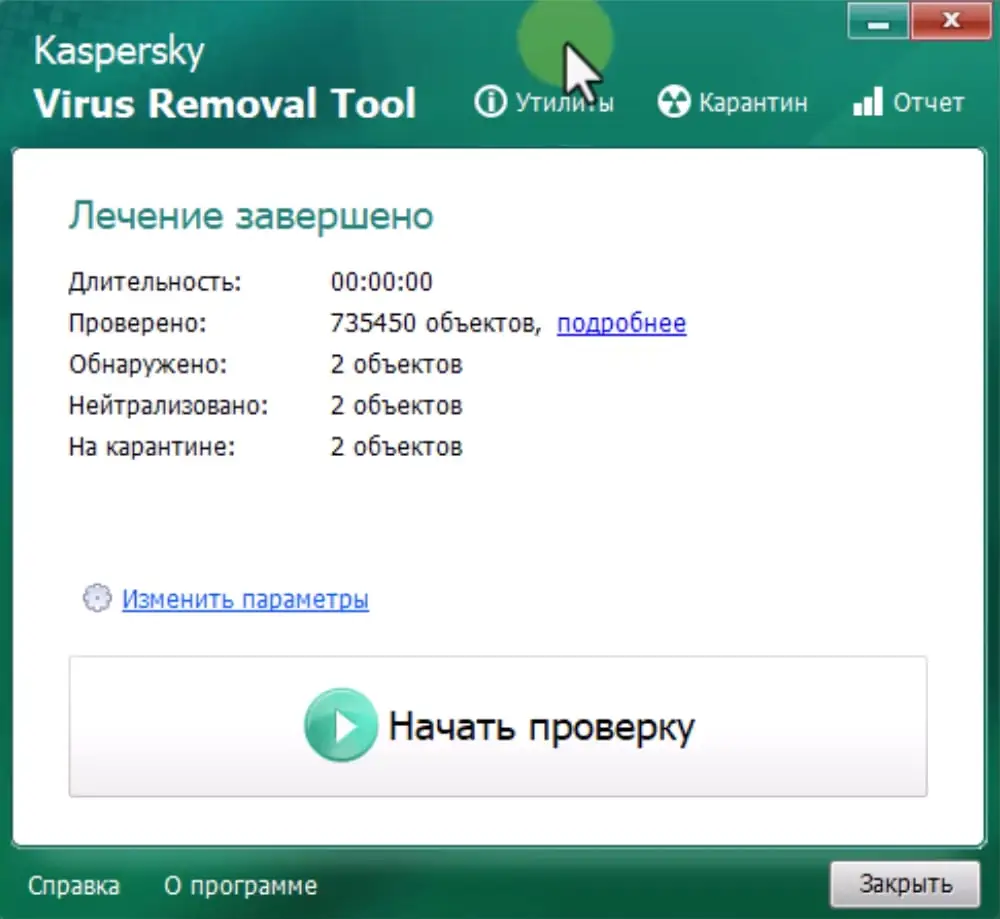Select the 00:00:00 duration value
The height and width of the screenshot is (919, 1000).
tap(381, 282)
